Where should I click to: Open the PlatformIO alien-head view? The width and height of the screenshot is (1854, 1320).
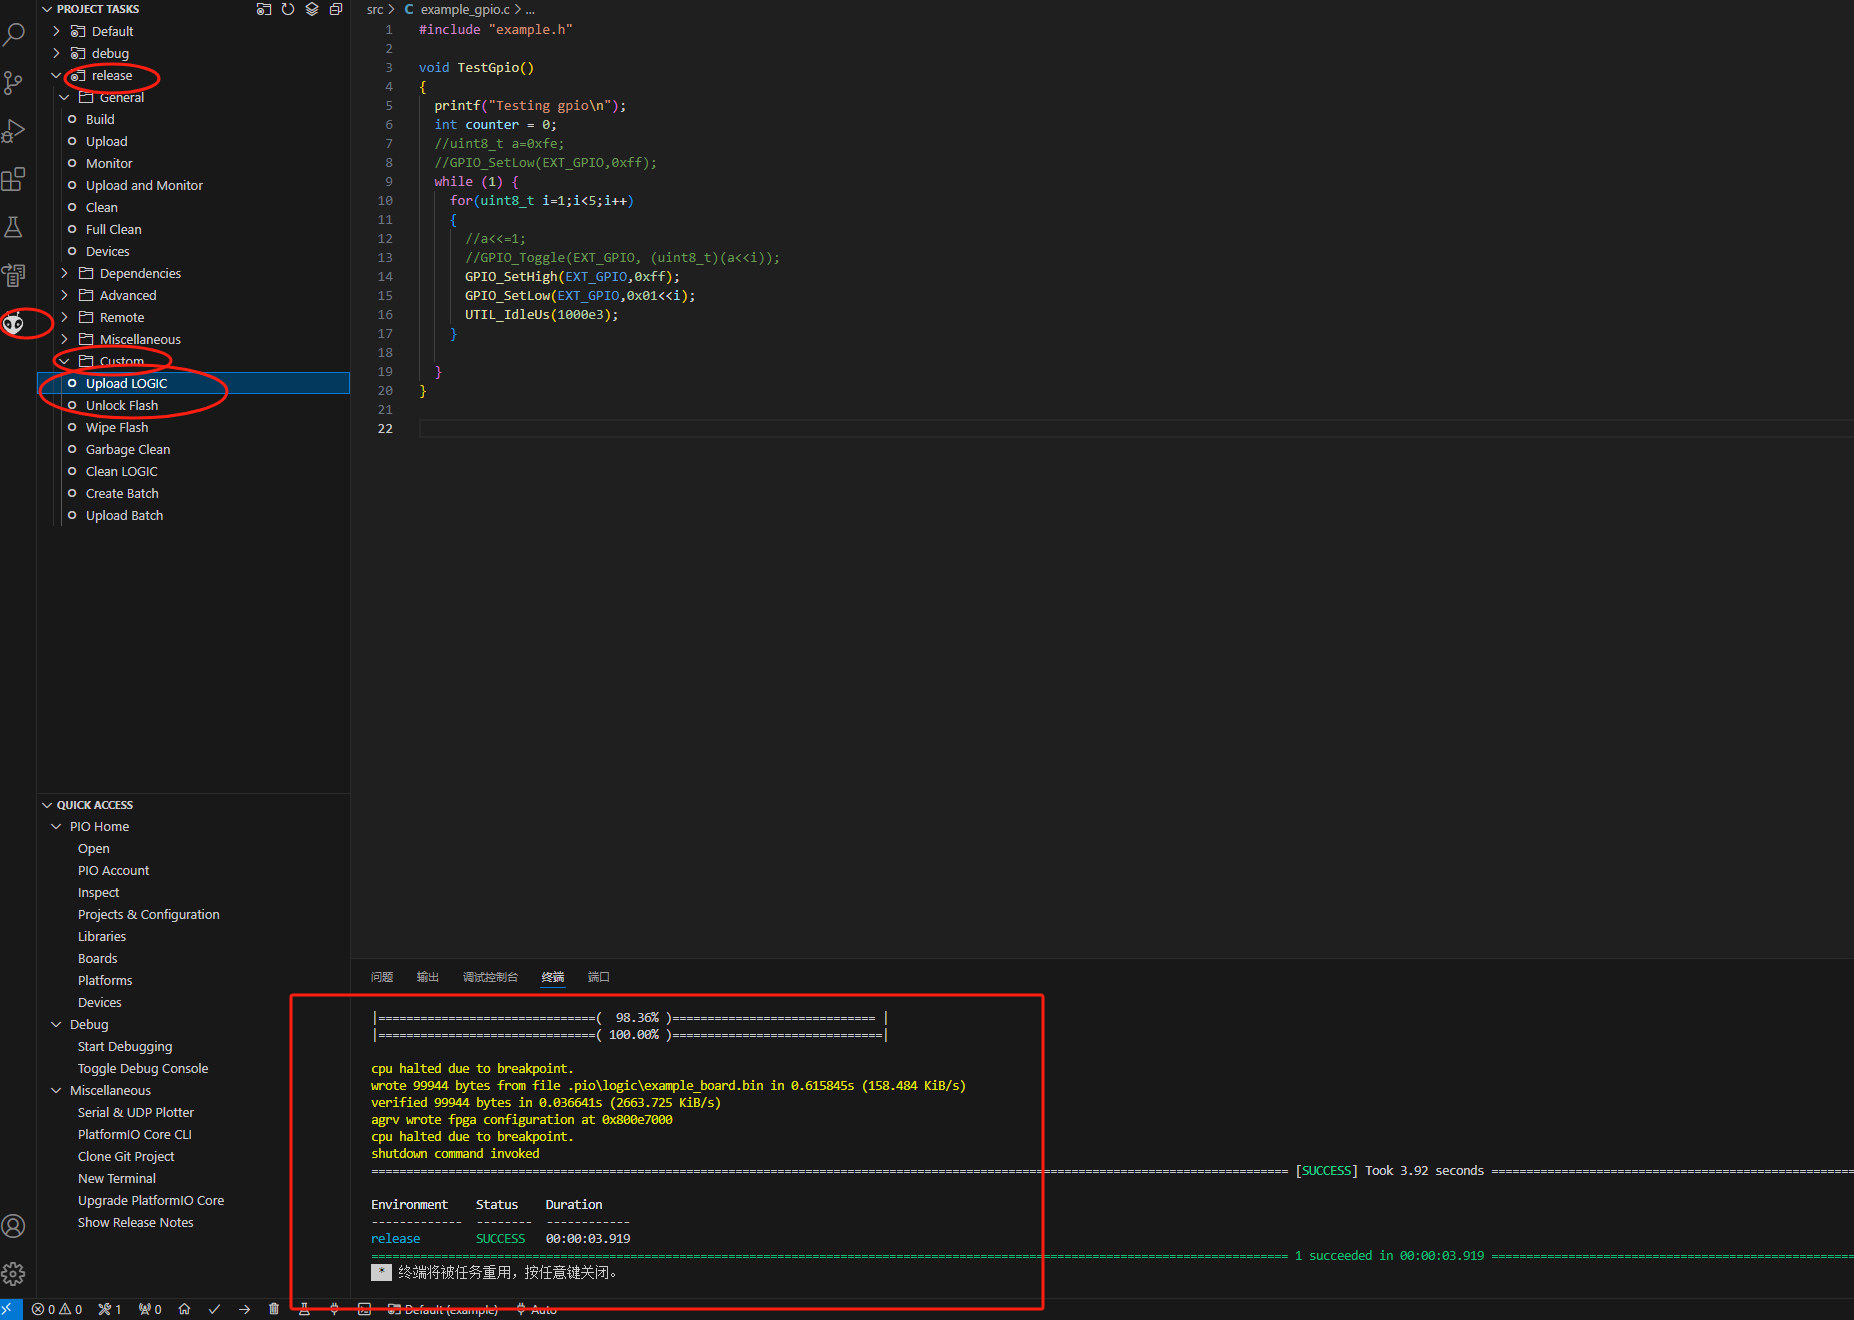[14, 323]
